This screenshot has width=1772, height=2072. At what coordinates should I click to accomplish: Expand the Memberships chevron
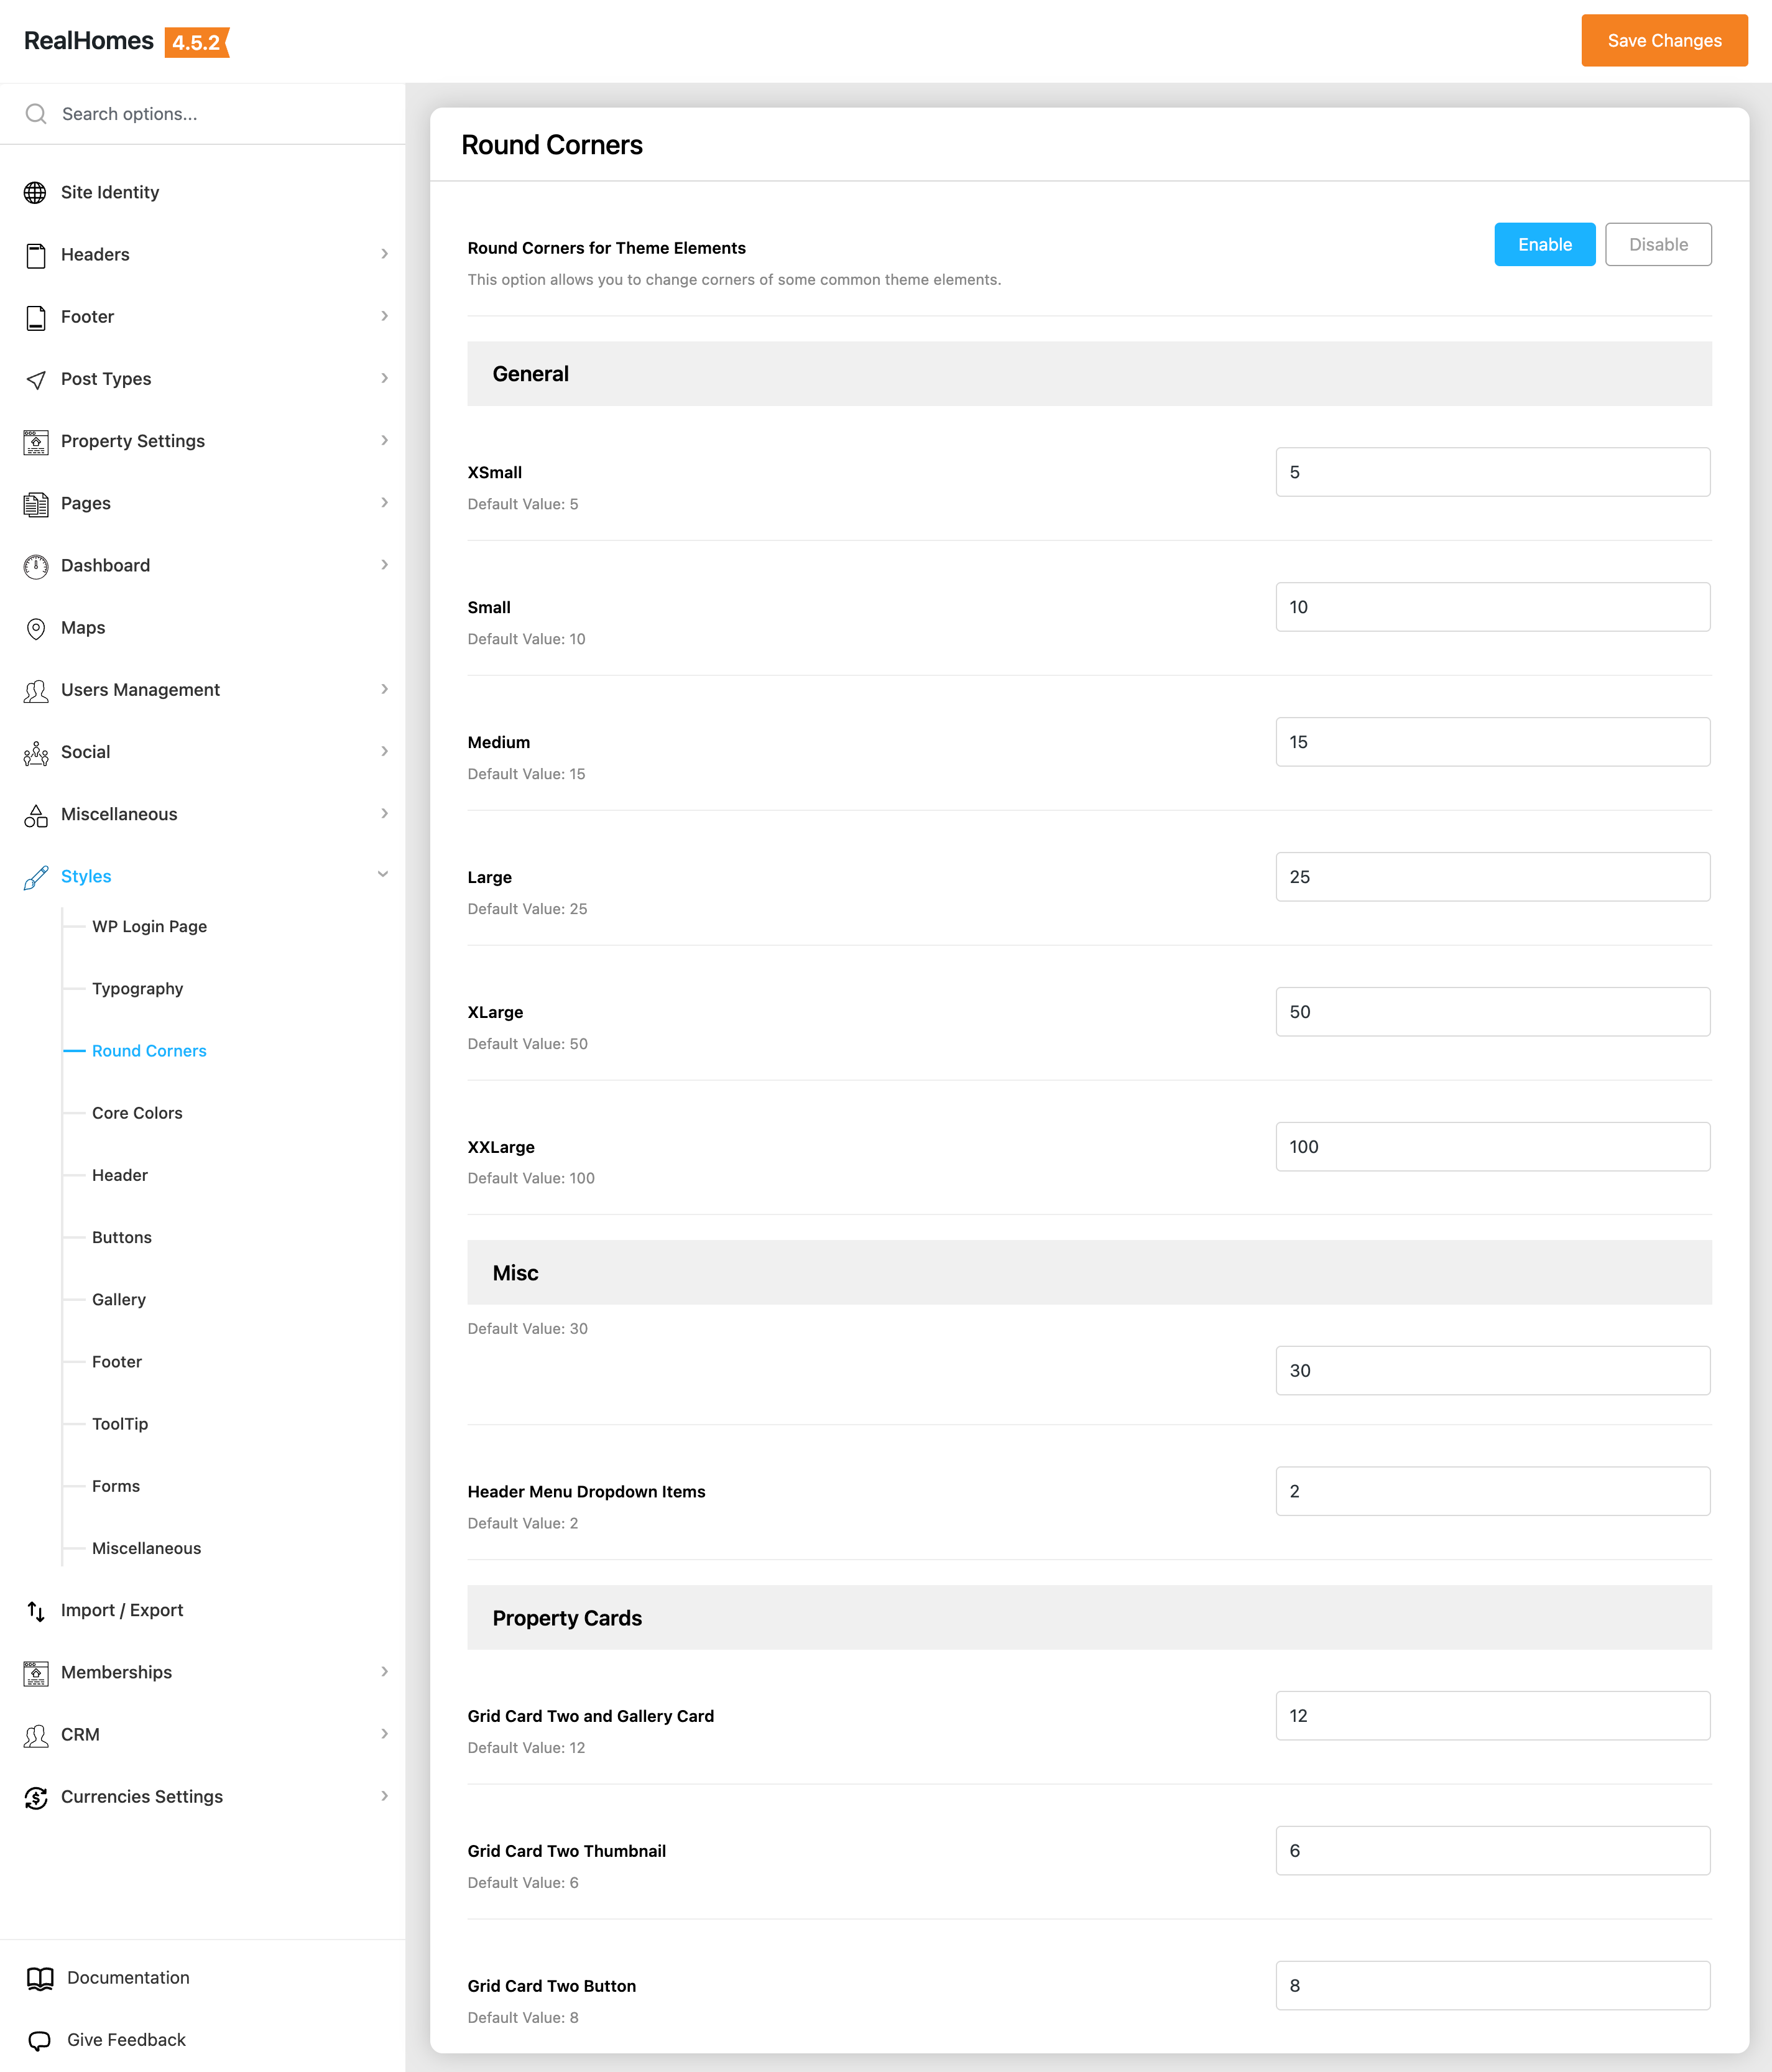[384, 1671]
